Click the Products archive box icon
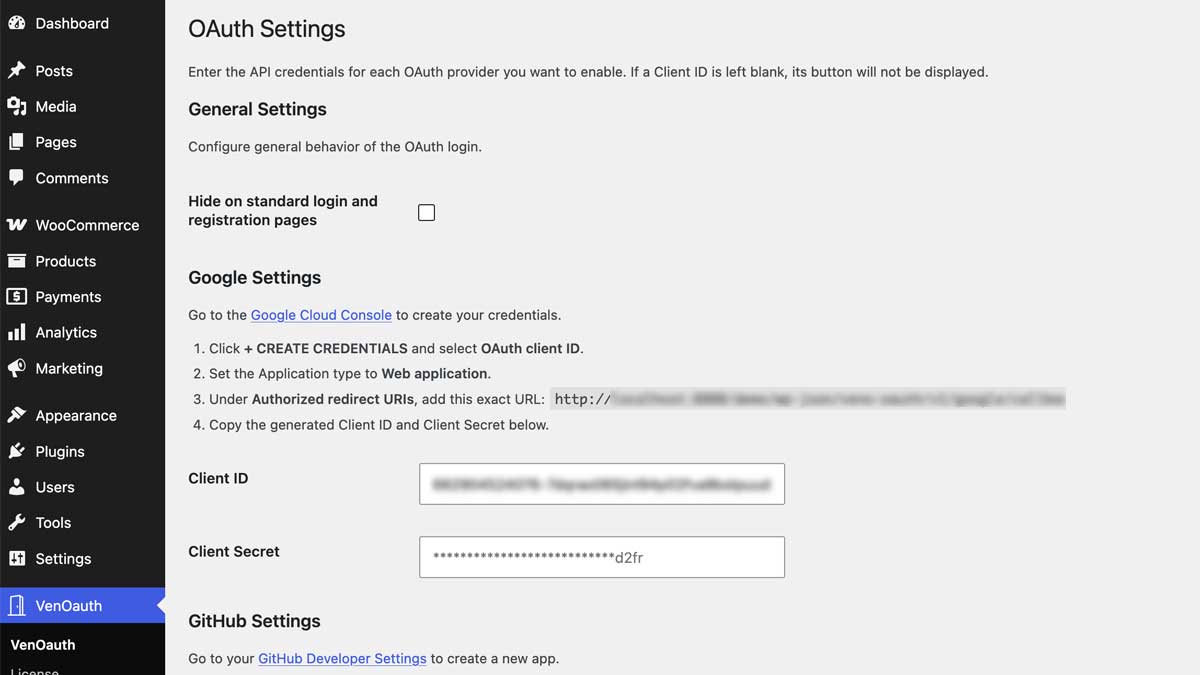Image resolution: width=1200 pixels, height=675 pixels. click(x=16, y=261)
